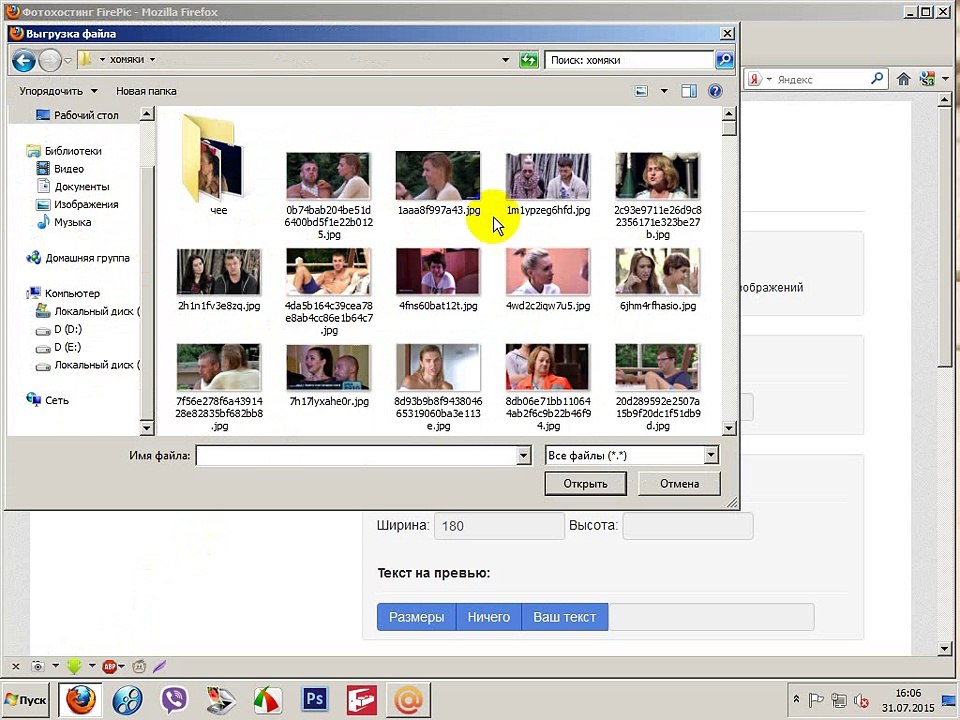Click the search magnifier icon in dialog
Screen dimensions: 960x720
[724, 60]
